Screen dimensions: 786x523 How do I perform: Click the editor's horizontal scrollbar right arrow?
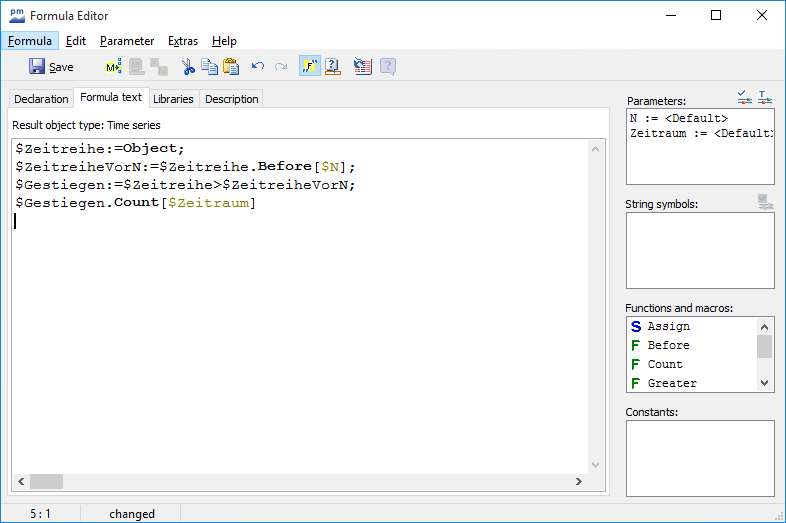pos(578,481)
